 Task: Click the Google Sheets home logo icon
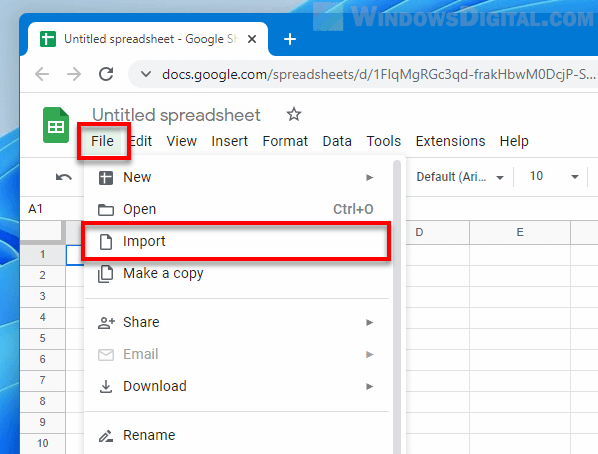click(56, 125)
